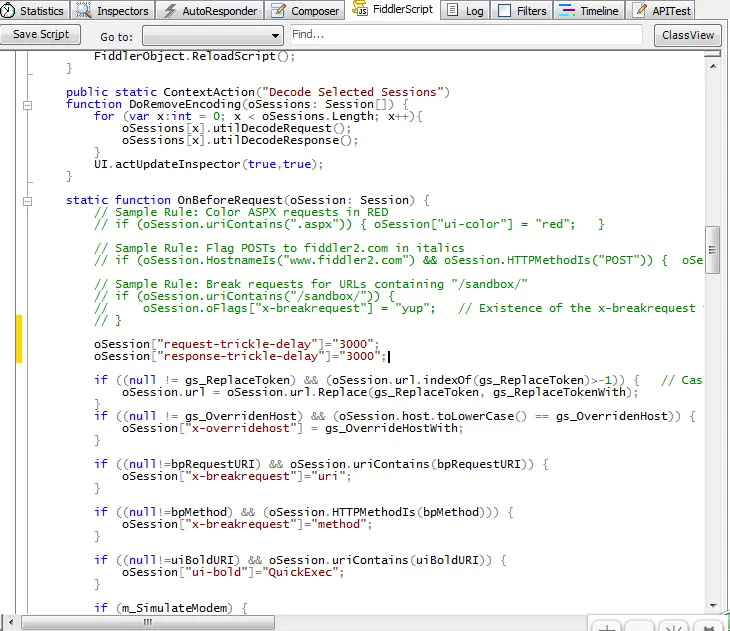Click the "request-trickle-delay" code line
This screenshot has height=631, width=730.
[x=237, y=344]
